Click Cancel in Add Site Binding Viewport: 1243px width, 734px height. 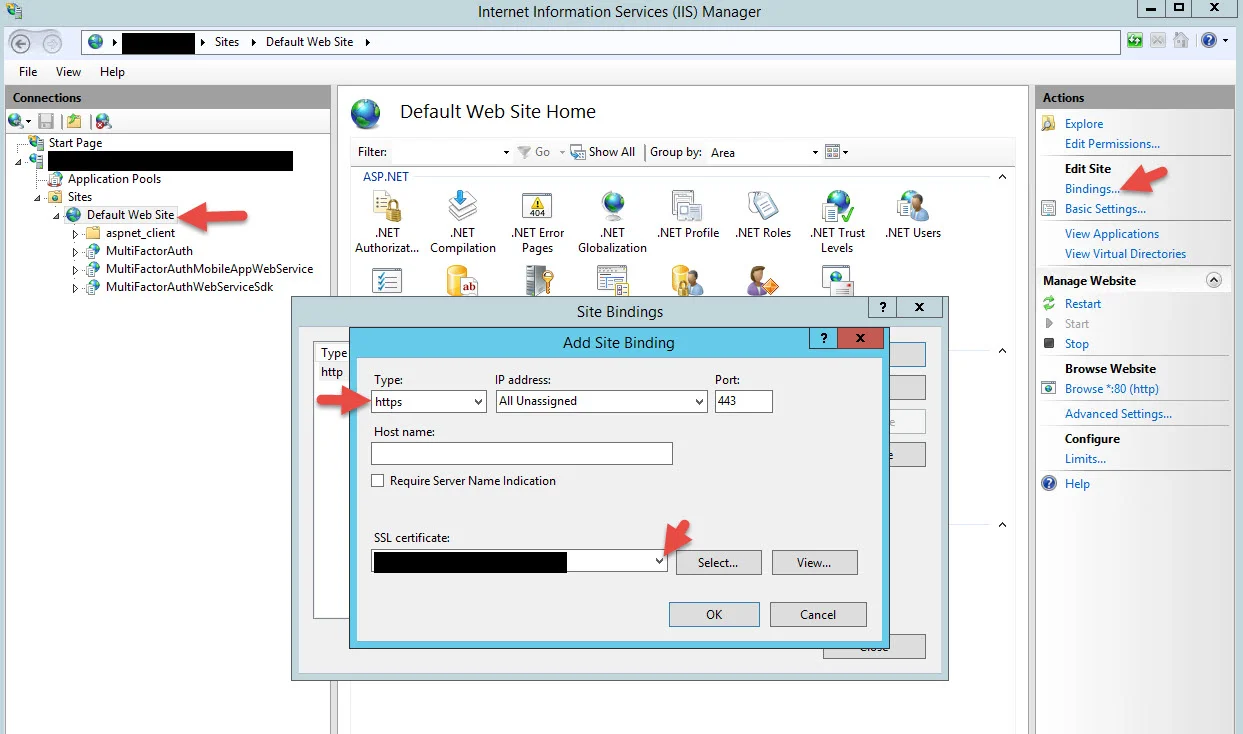(818, 614)
